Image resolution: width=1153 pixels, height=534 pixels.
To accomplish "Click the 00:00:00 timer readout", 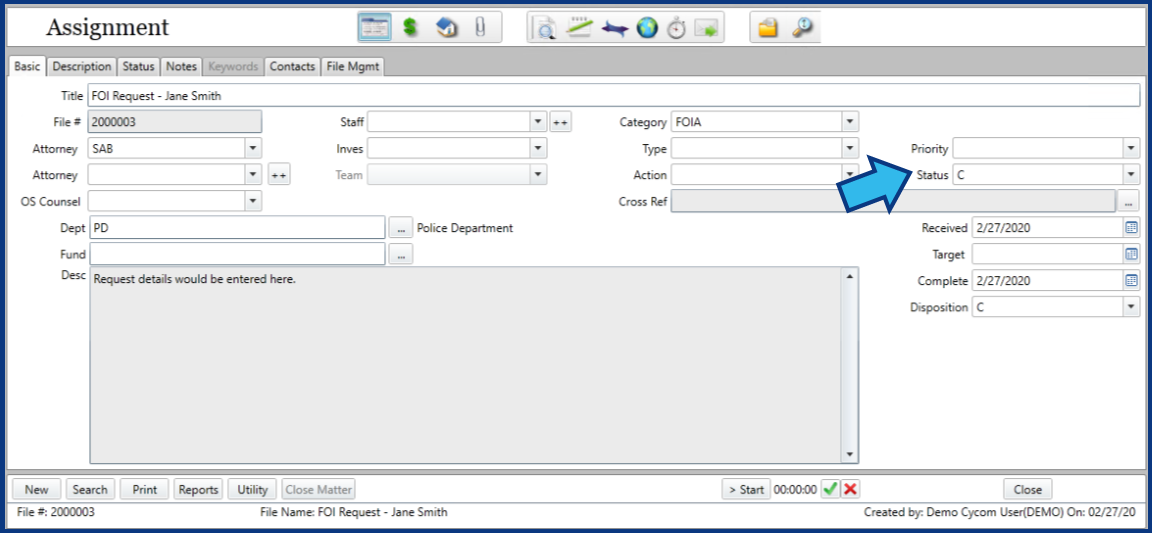I will [795, 489].
